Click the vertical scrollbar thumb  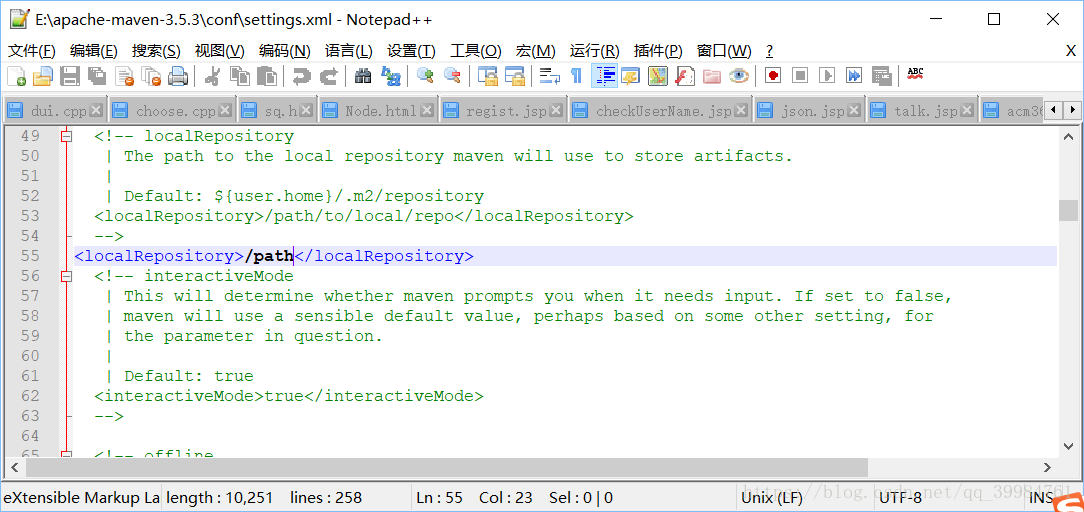coord(1068,211)
